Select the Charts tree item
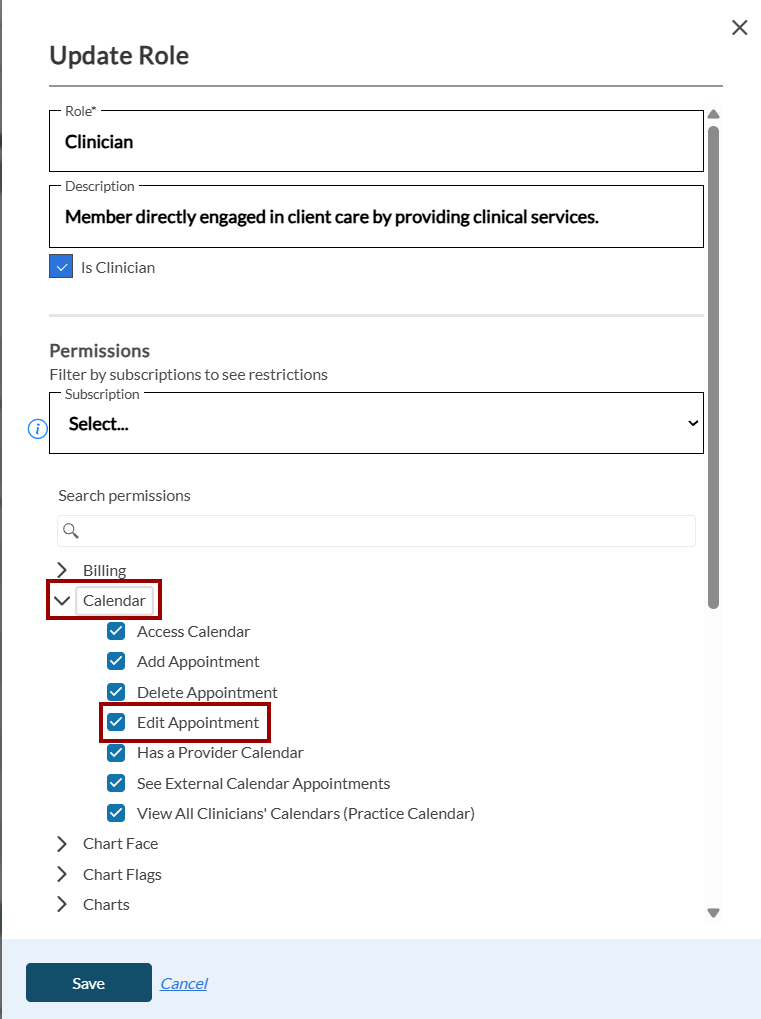The width and height of the screenshot is (761, 1019). [106, 905]
